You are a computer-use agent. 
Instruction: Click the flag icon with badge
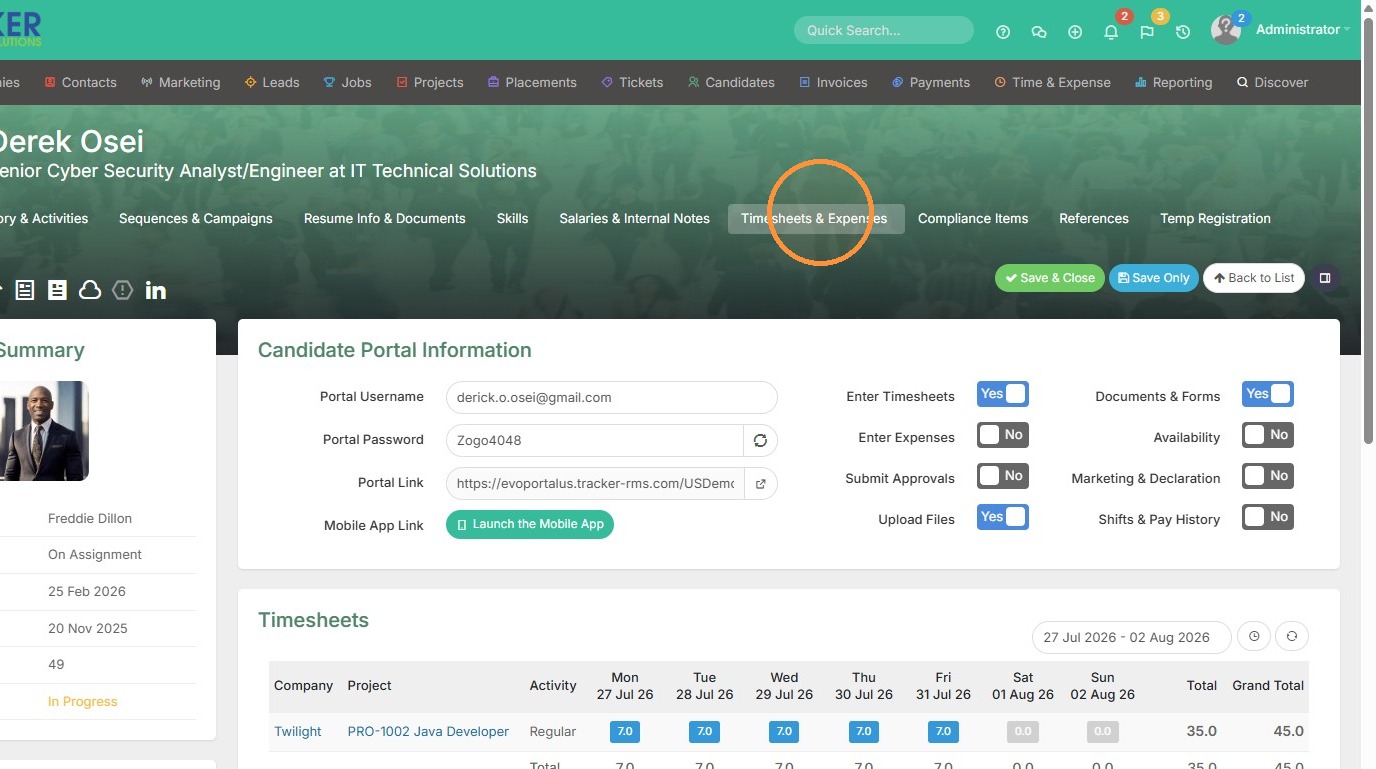click(x=1147, y=32)
